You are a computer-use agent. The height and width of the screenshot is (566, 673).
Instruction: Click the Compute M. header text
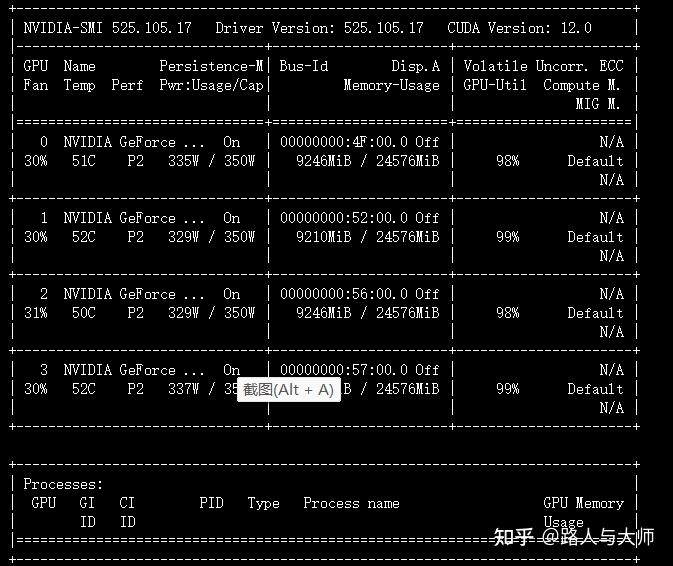tap(582, 85)
